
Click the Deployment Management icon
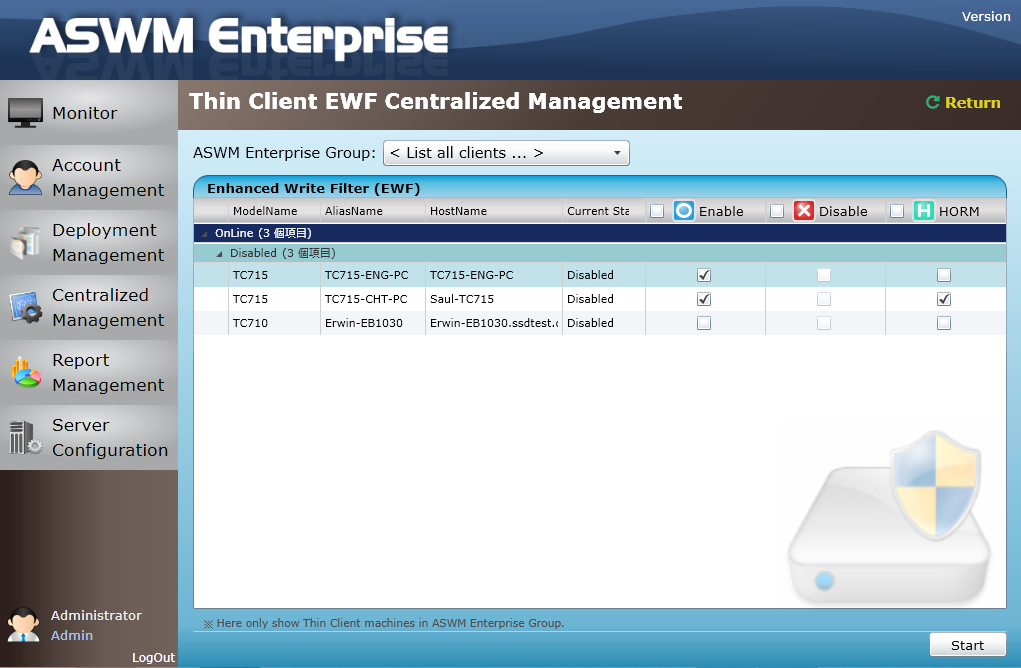(25, 243)
